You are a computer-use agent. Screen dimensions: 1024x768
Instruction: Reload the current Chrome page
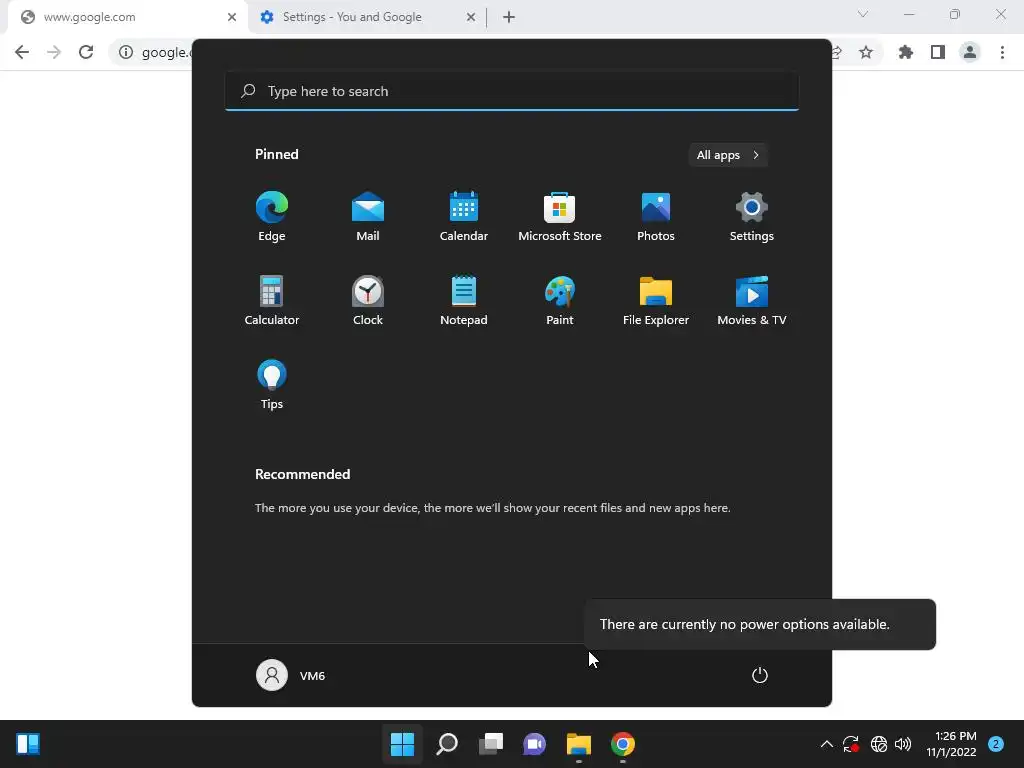click(86, 52)
